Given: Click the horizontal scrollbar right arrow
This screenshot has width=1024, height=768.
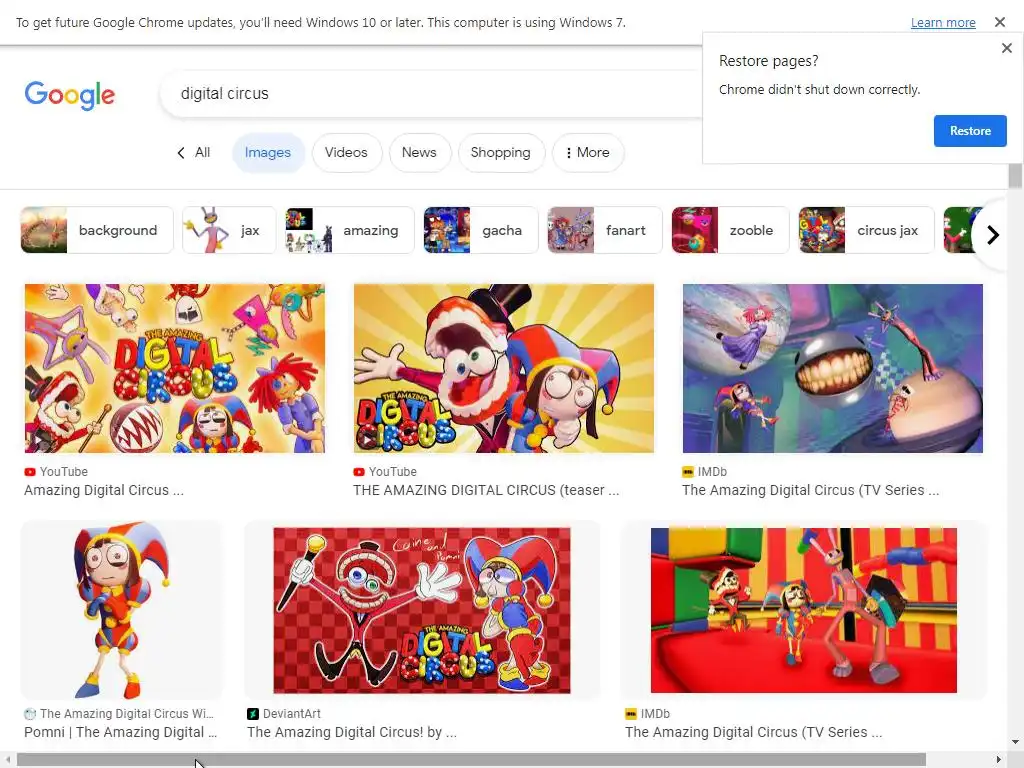Looking at the screenshot, I should click(x=999, y=760).
